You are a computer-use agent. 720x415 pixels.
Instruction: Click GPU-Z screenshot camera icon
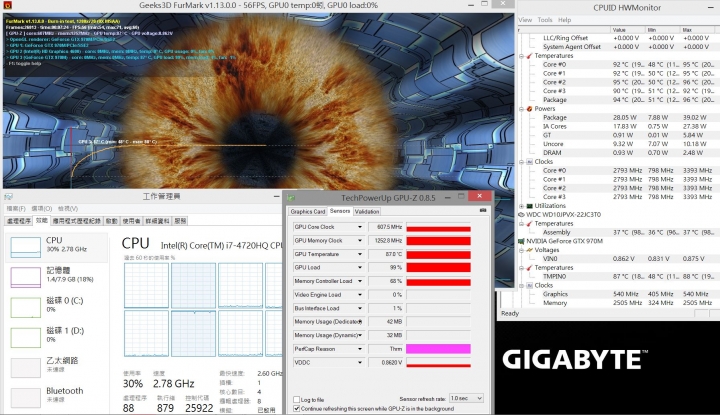click(483, 210)
